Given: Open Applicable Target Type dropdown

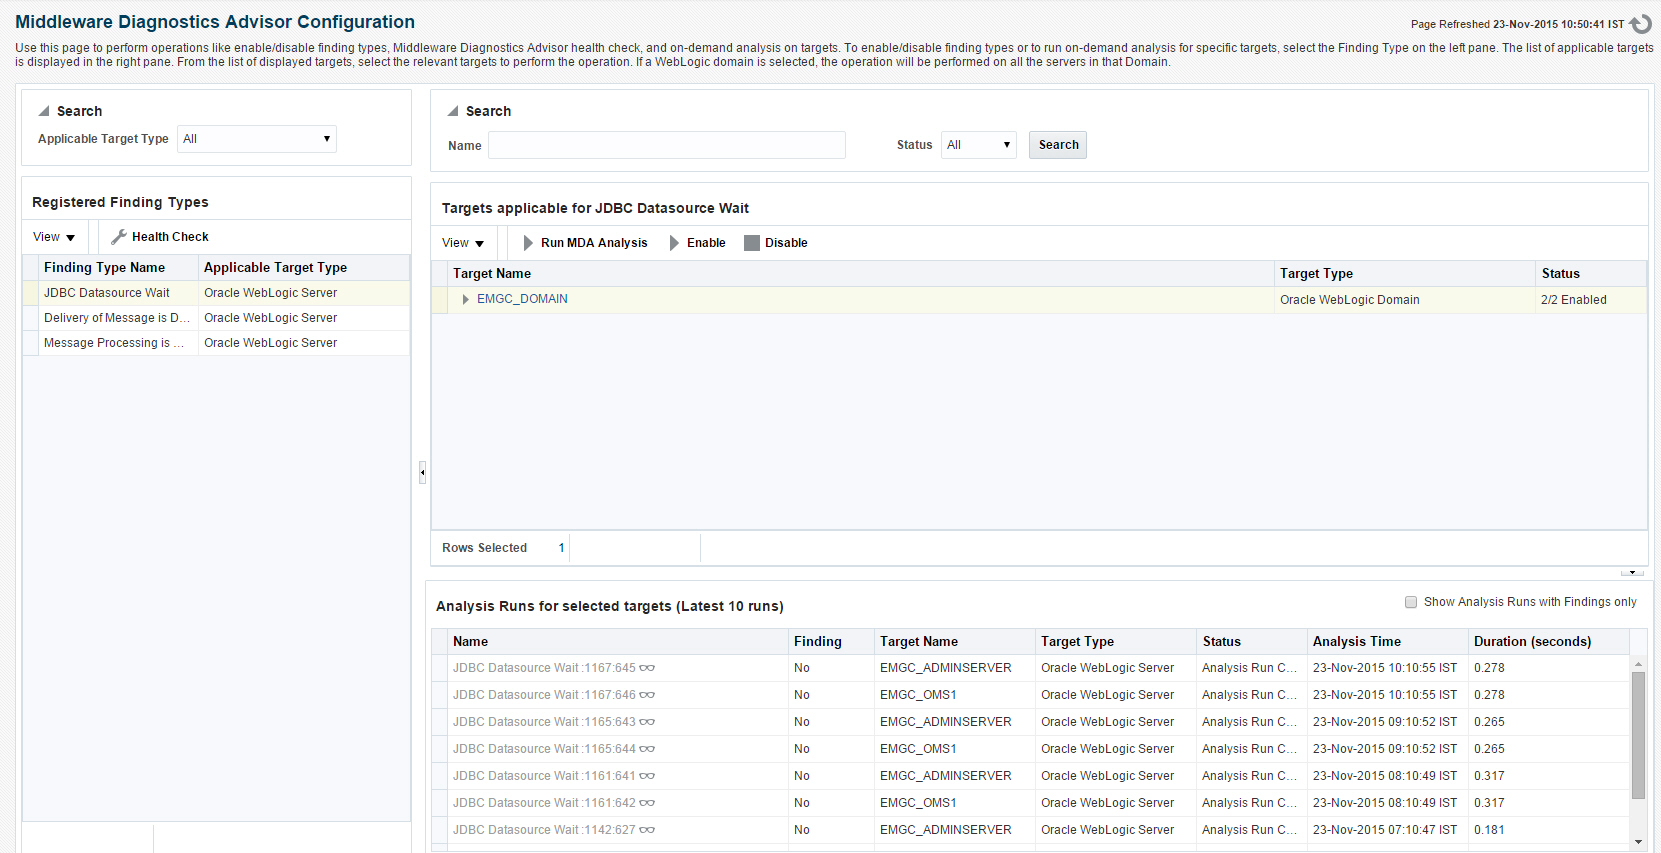Looking at the screenshot, I should pos(257,139).
